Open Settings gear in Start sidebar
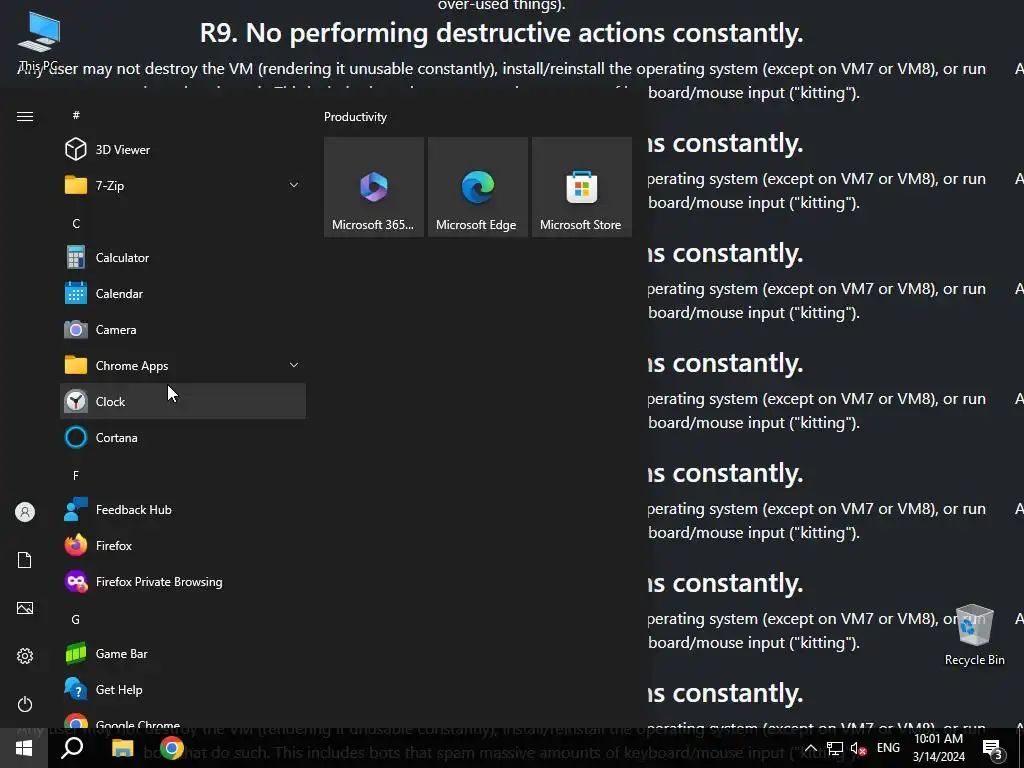The height and width of the screenshot is (768, 1024). click(25, 656)
